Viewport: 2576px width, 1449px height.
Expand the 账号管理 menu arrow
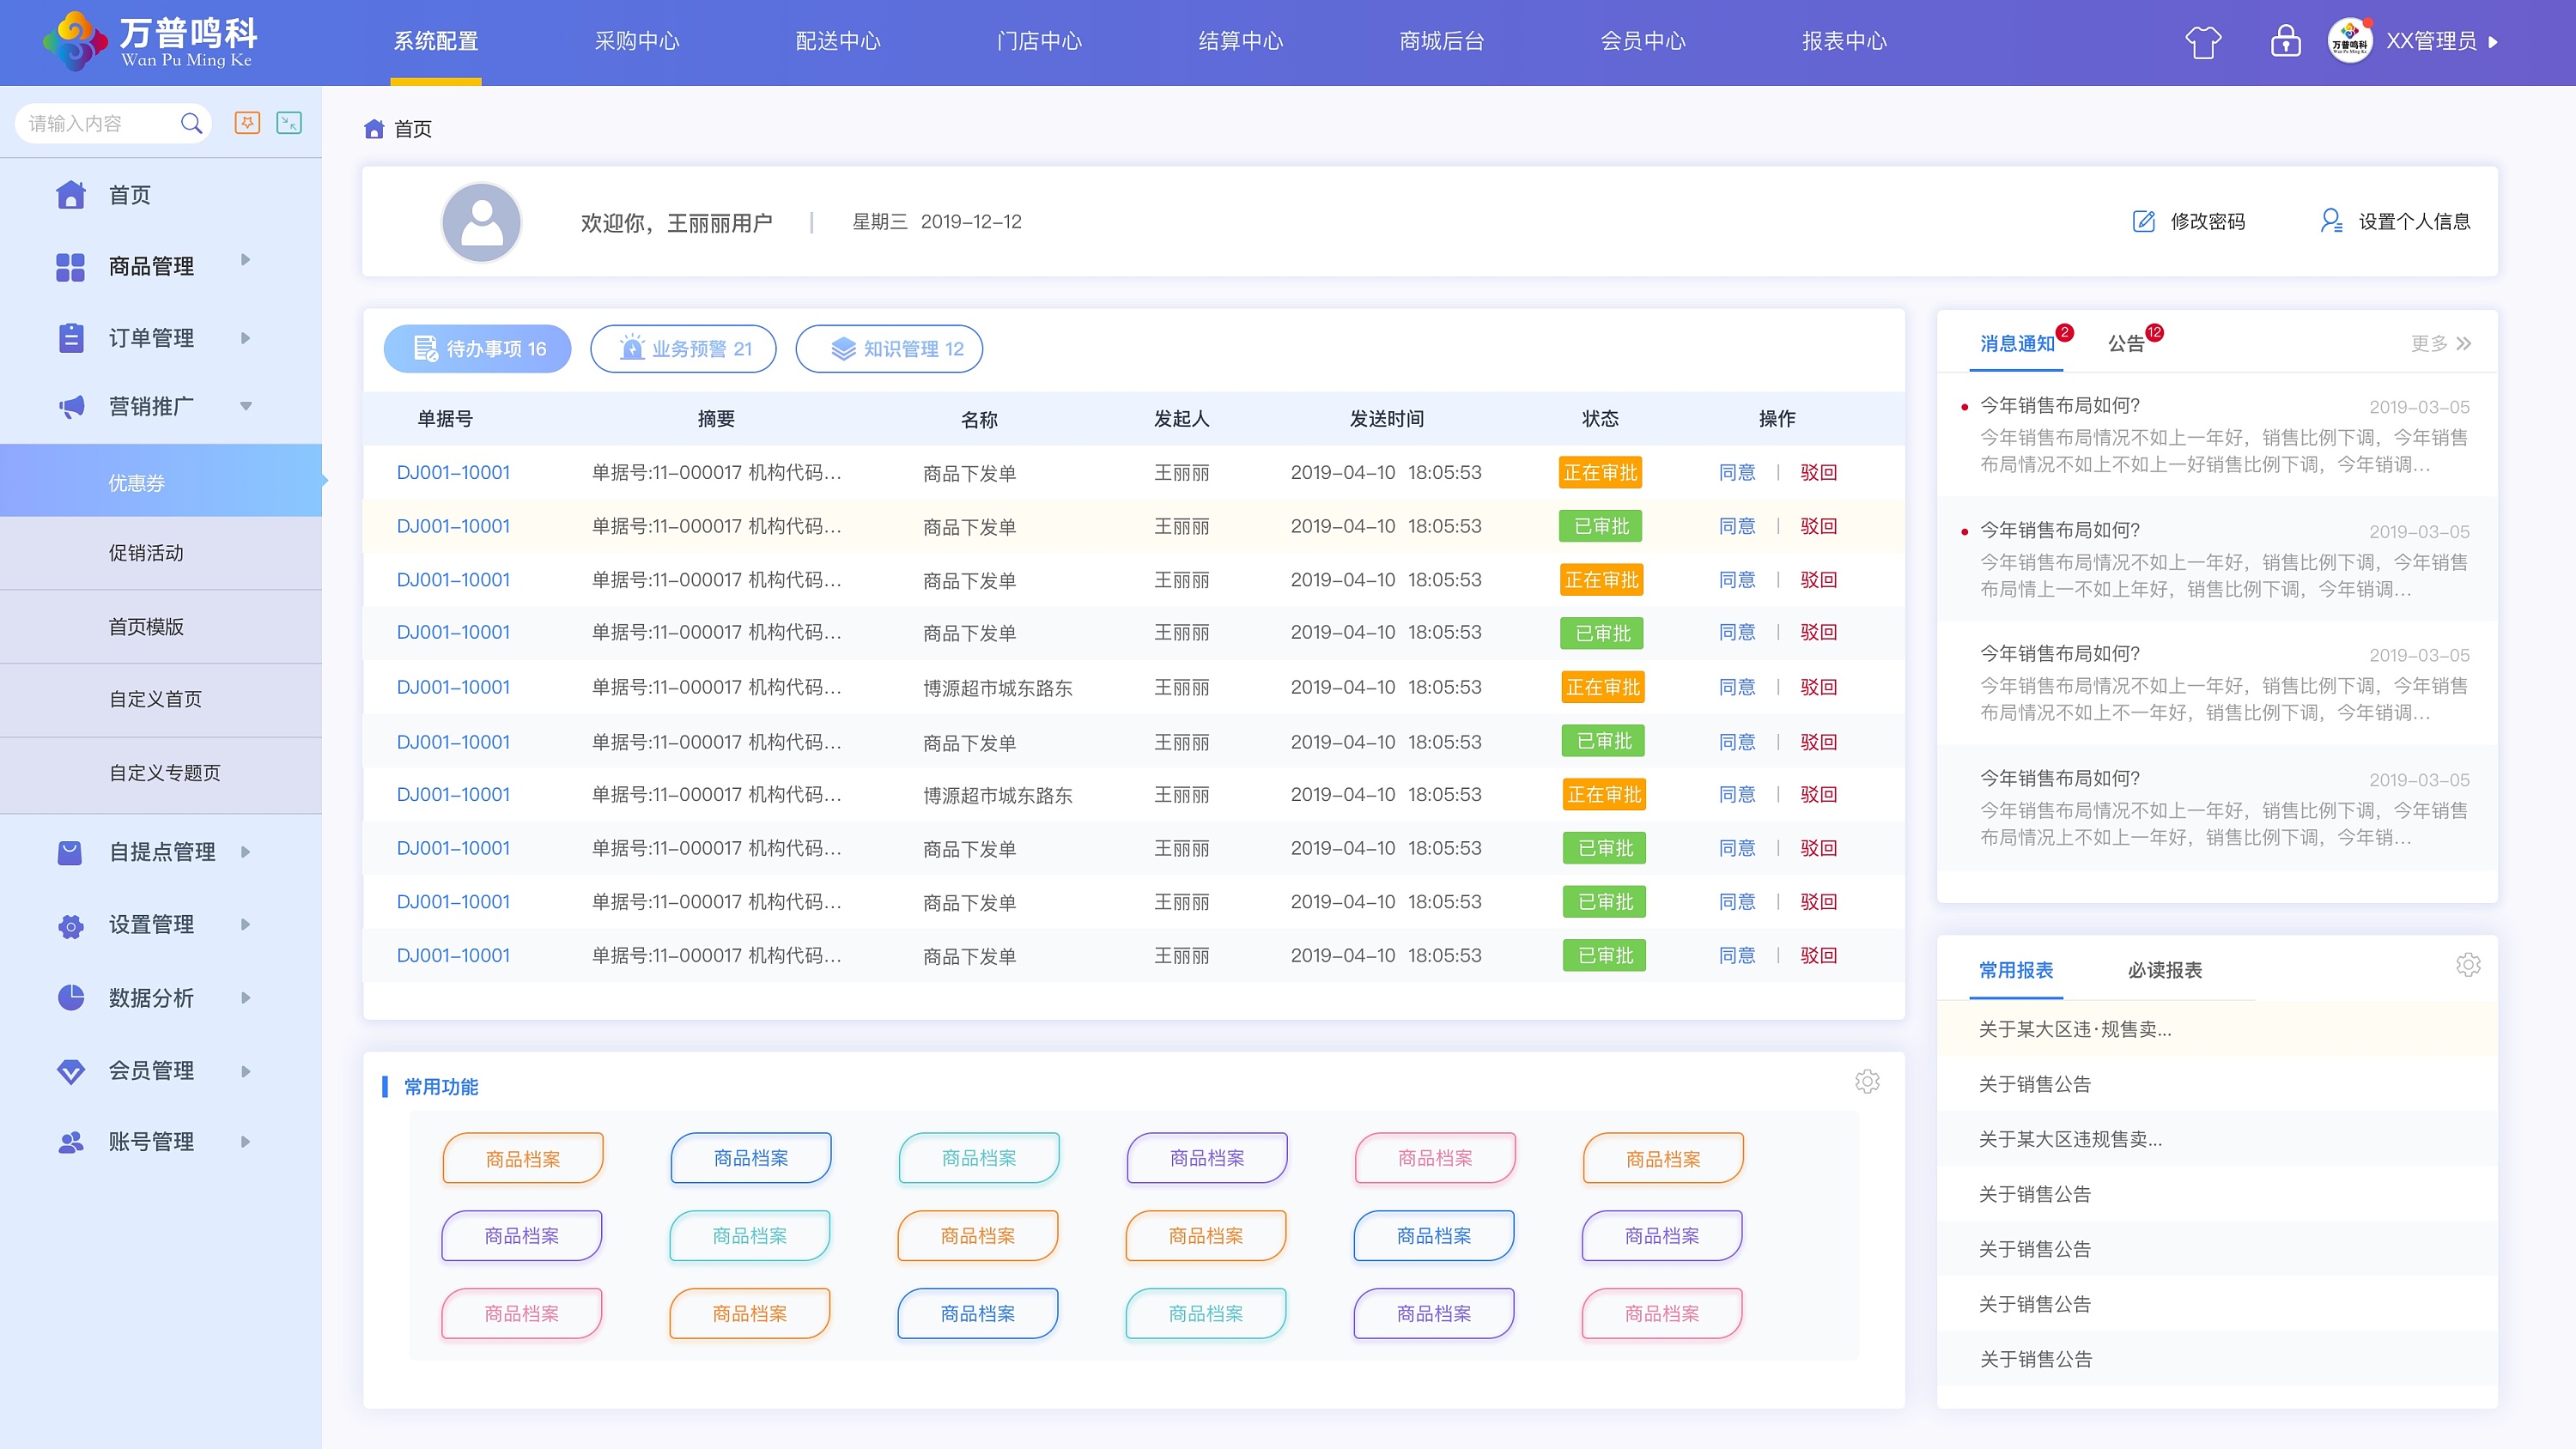245,1142
